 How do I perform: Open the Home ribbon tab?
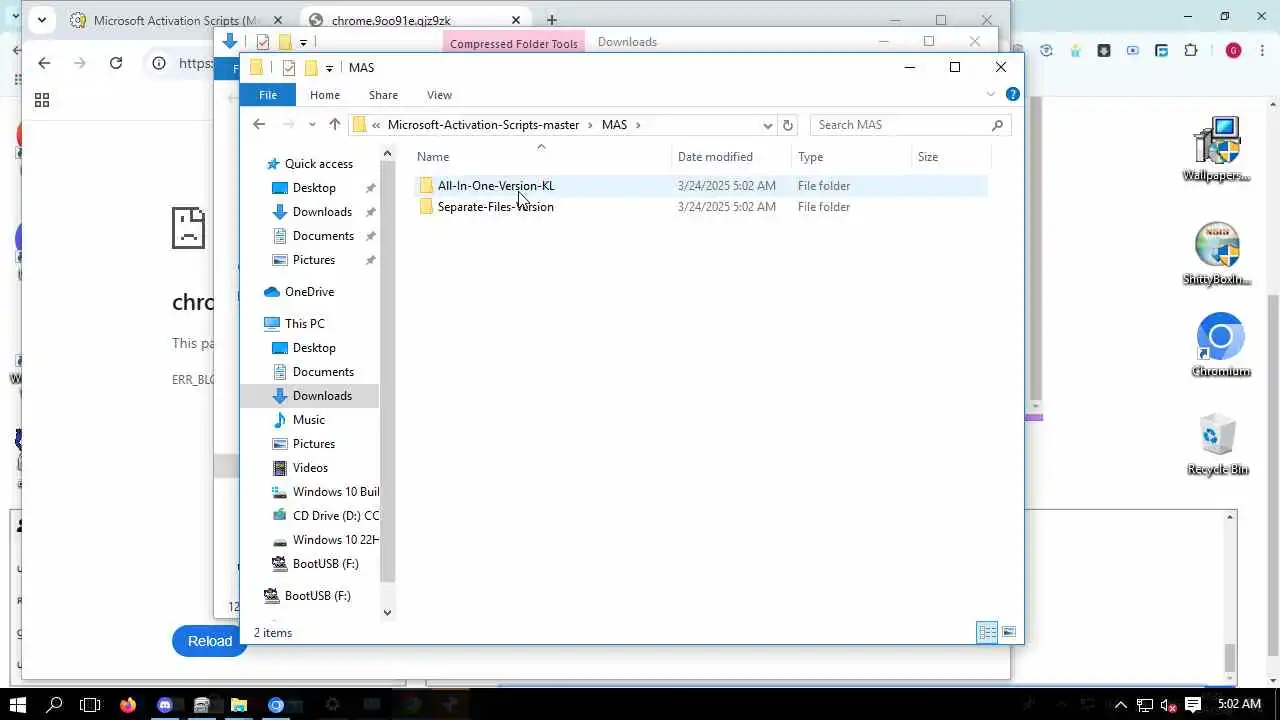(x=325, y=95)
